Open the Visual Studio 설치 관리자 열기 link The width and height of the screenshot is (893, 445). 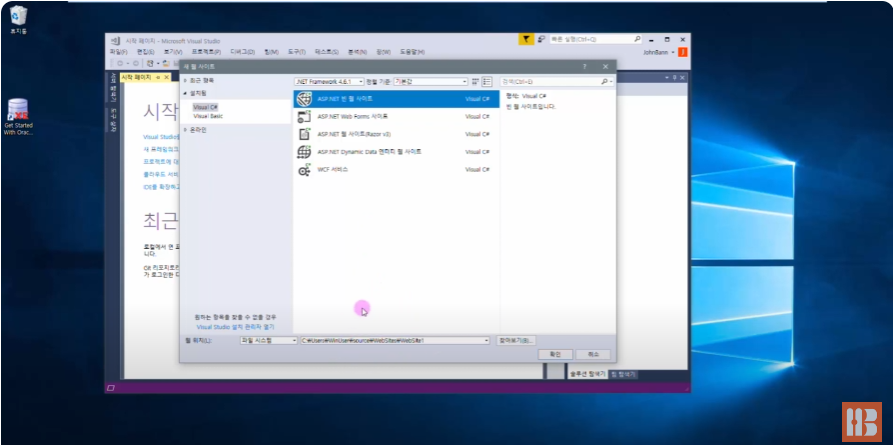coord(235,327)
